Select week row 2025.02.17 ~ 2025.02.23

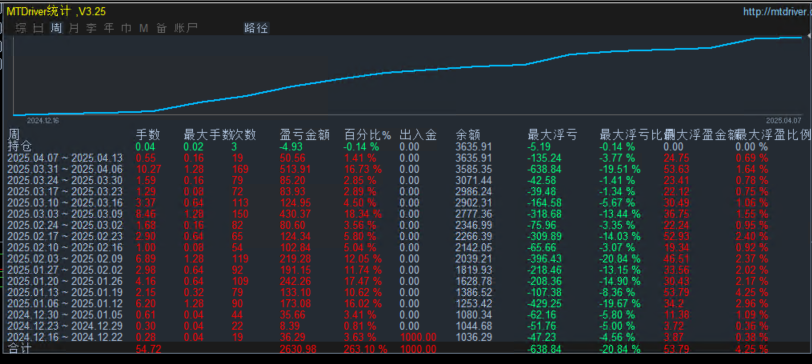[x=65, y=236]
